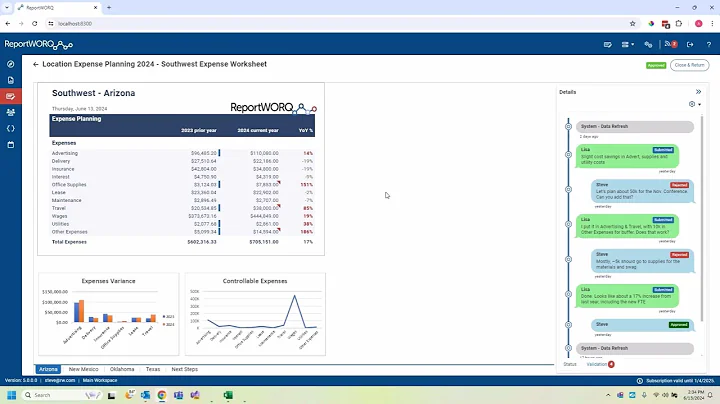Open help question mark icon
This screenshot has width=720, height=404.
click(709, 45)
